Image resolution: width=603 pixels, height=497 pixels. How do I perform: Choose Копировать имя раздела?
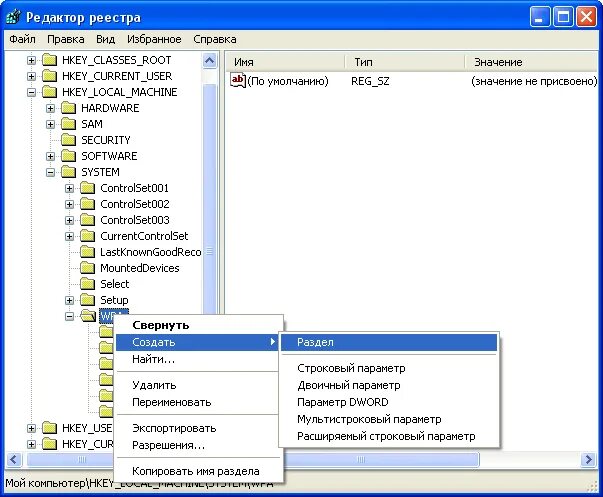(197, 471)
